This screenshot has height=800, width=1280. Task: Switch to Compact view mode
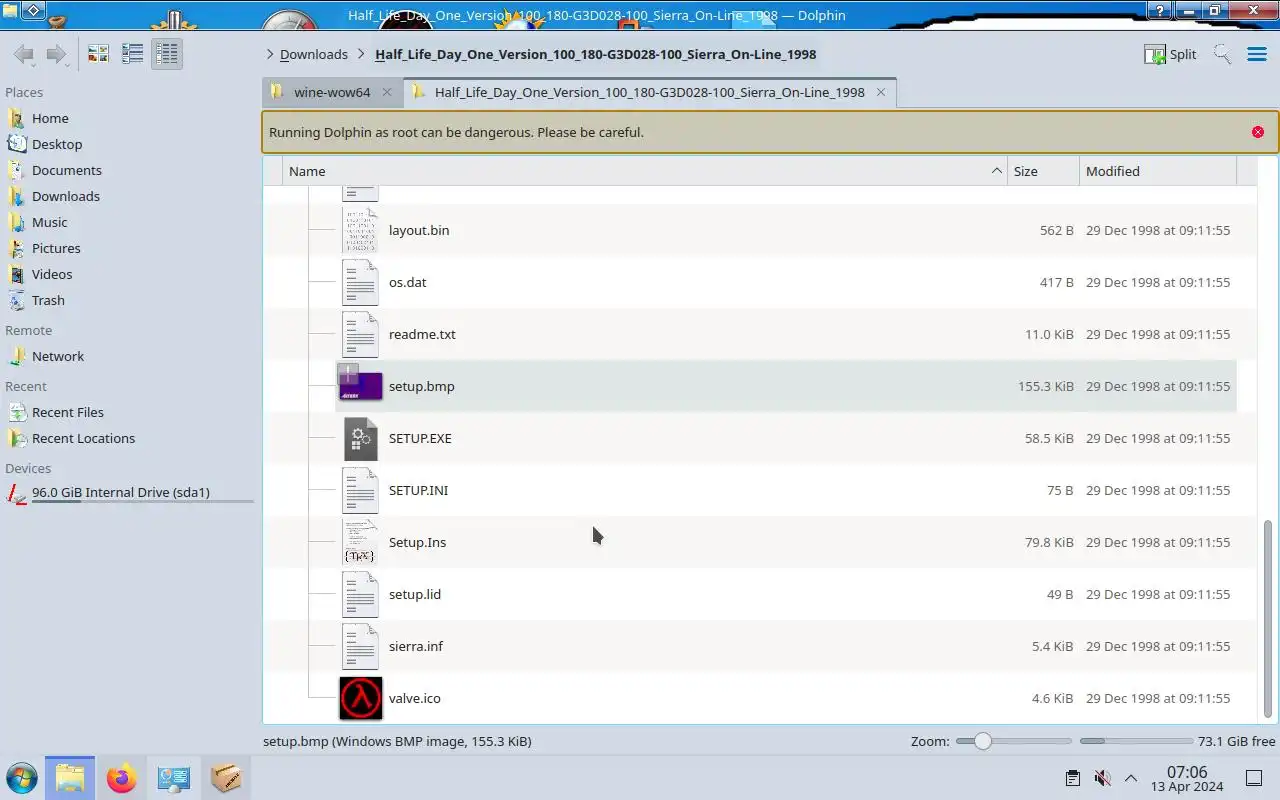[132, 54]
